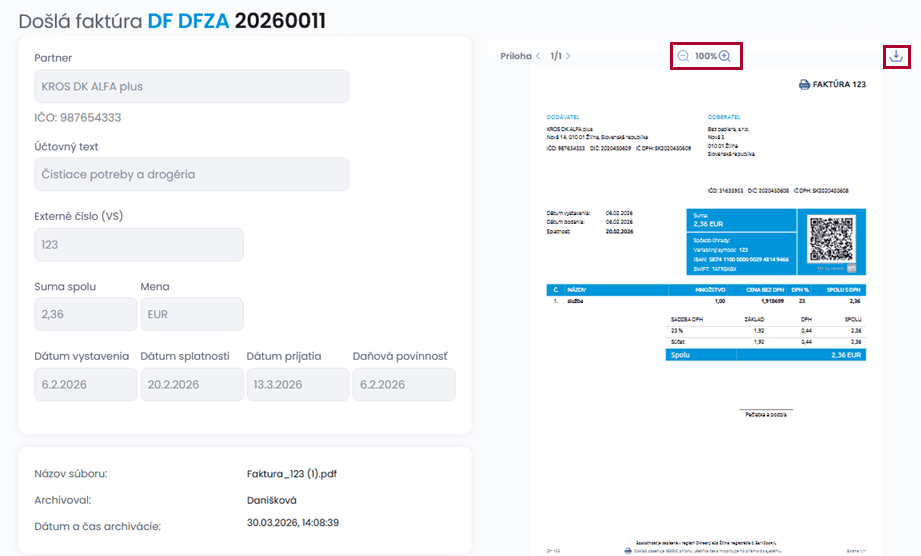The width and height of the screenshot is (921, 556).
Task: Click the 100% zoom level indicator
Action: click(705, 56)
